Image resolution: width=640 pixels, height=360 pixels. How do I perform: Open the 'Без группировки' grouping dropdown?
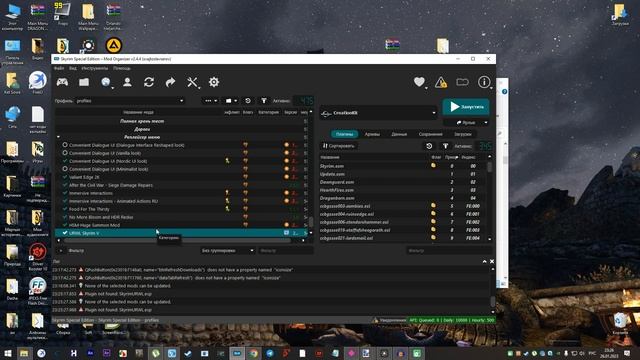click(228, 251)
